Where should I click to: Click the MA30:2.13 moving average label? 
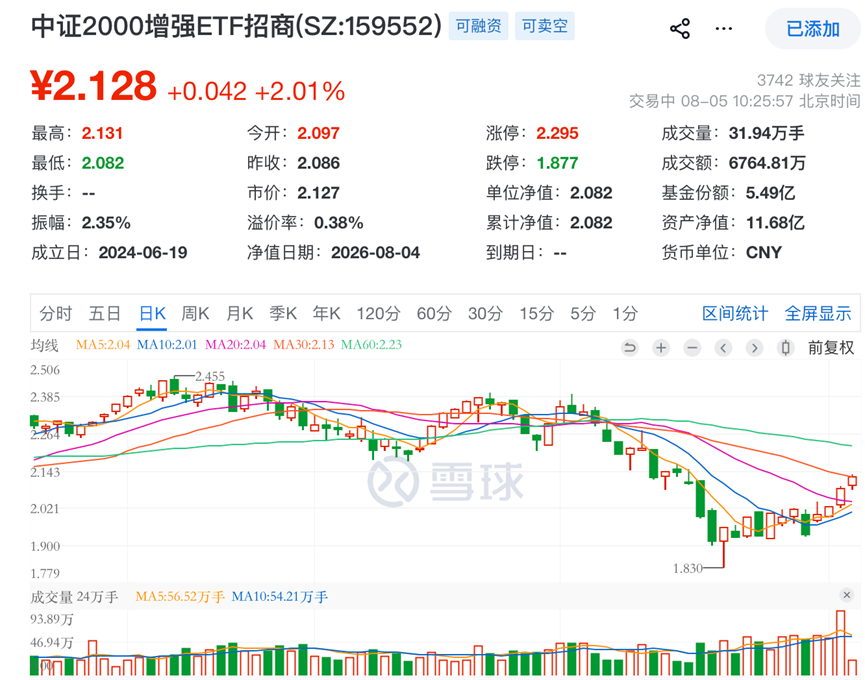pyautogui.click(x=304, y=345)
